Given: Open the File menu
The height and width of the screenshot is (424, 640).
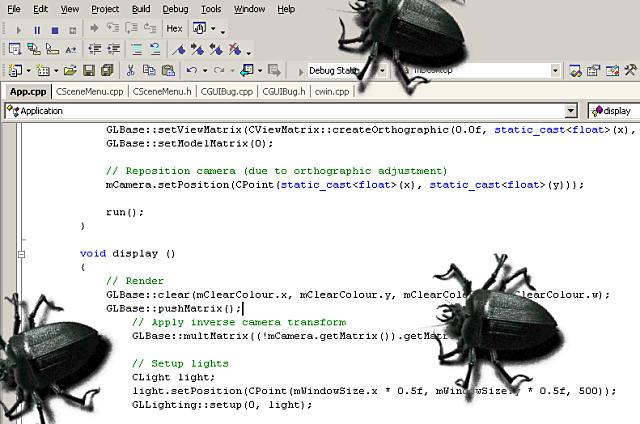Looking at the screenshot, I should point(14,9).
